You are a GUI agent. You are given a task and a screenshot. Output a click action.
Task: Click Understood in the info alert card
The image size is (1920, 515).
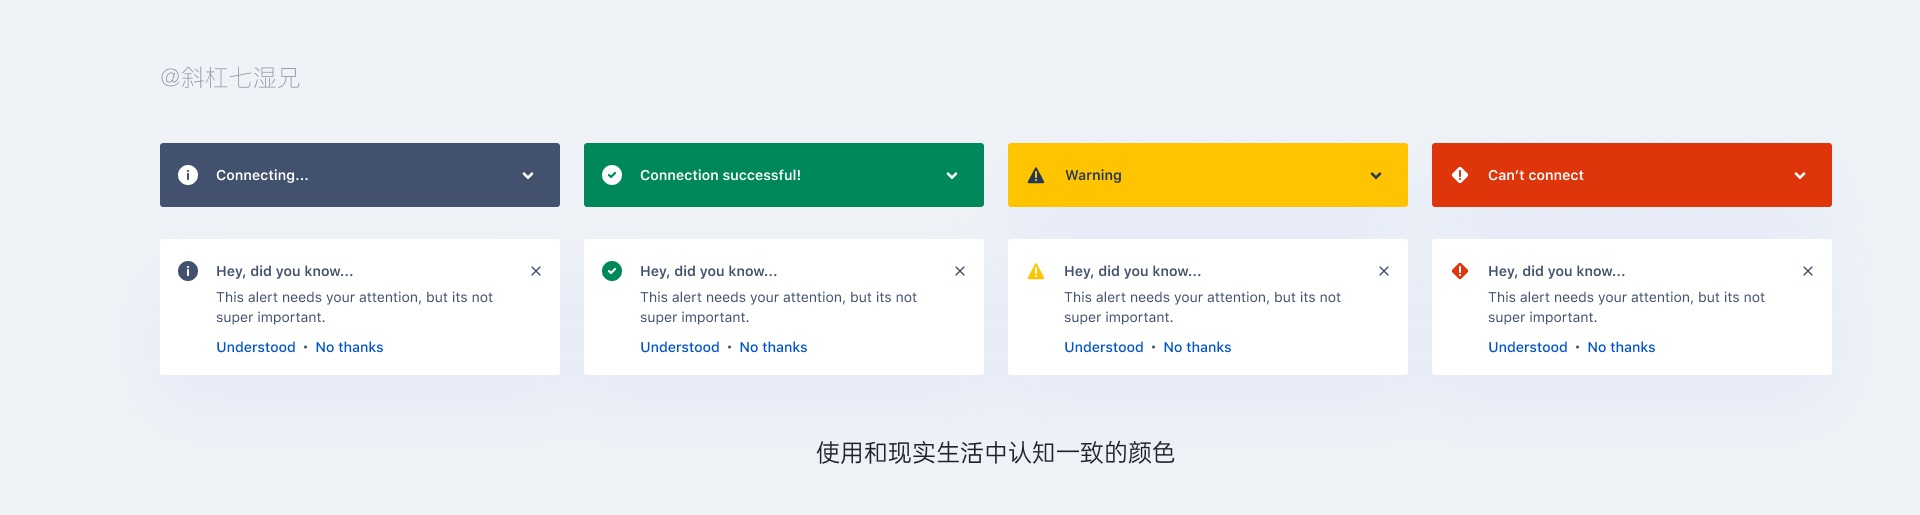click(256, 347)
